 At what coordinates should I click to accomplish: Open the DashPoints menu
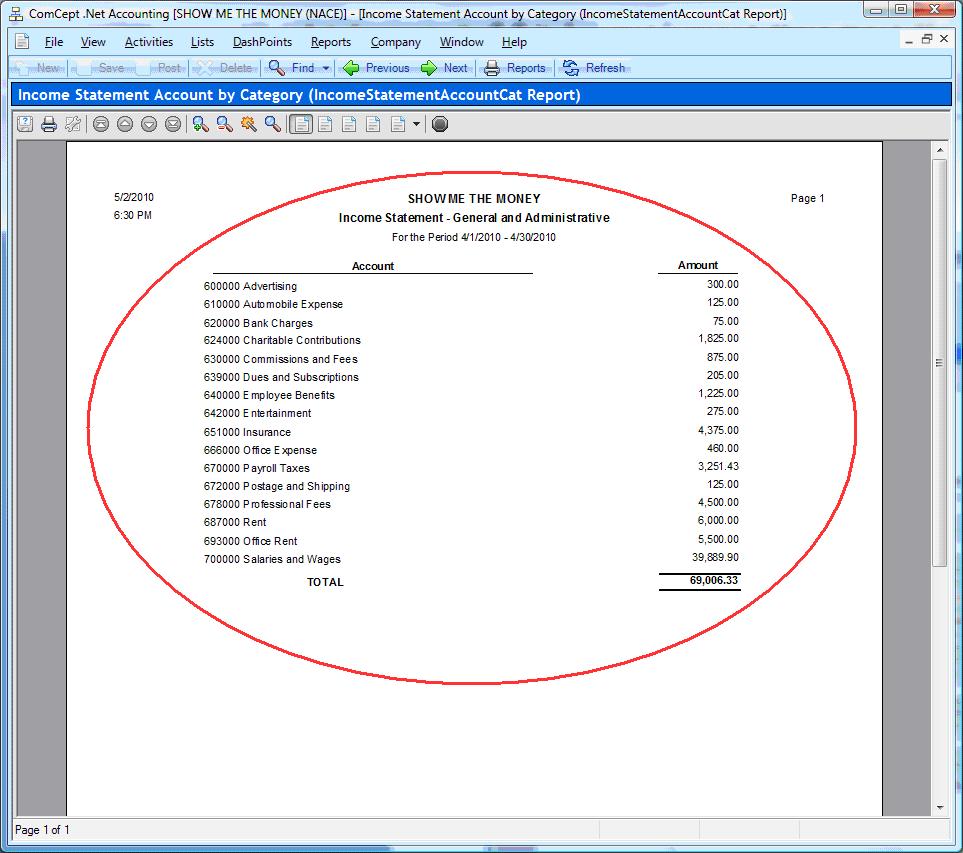click(262, 42)
